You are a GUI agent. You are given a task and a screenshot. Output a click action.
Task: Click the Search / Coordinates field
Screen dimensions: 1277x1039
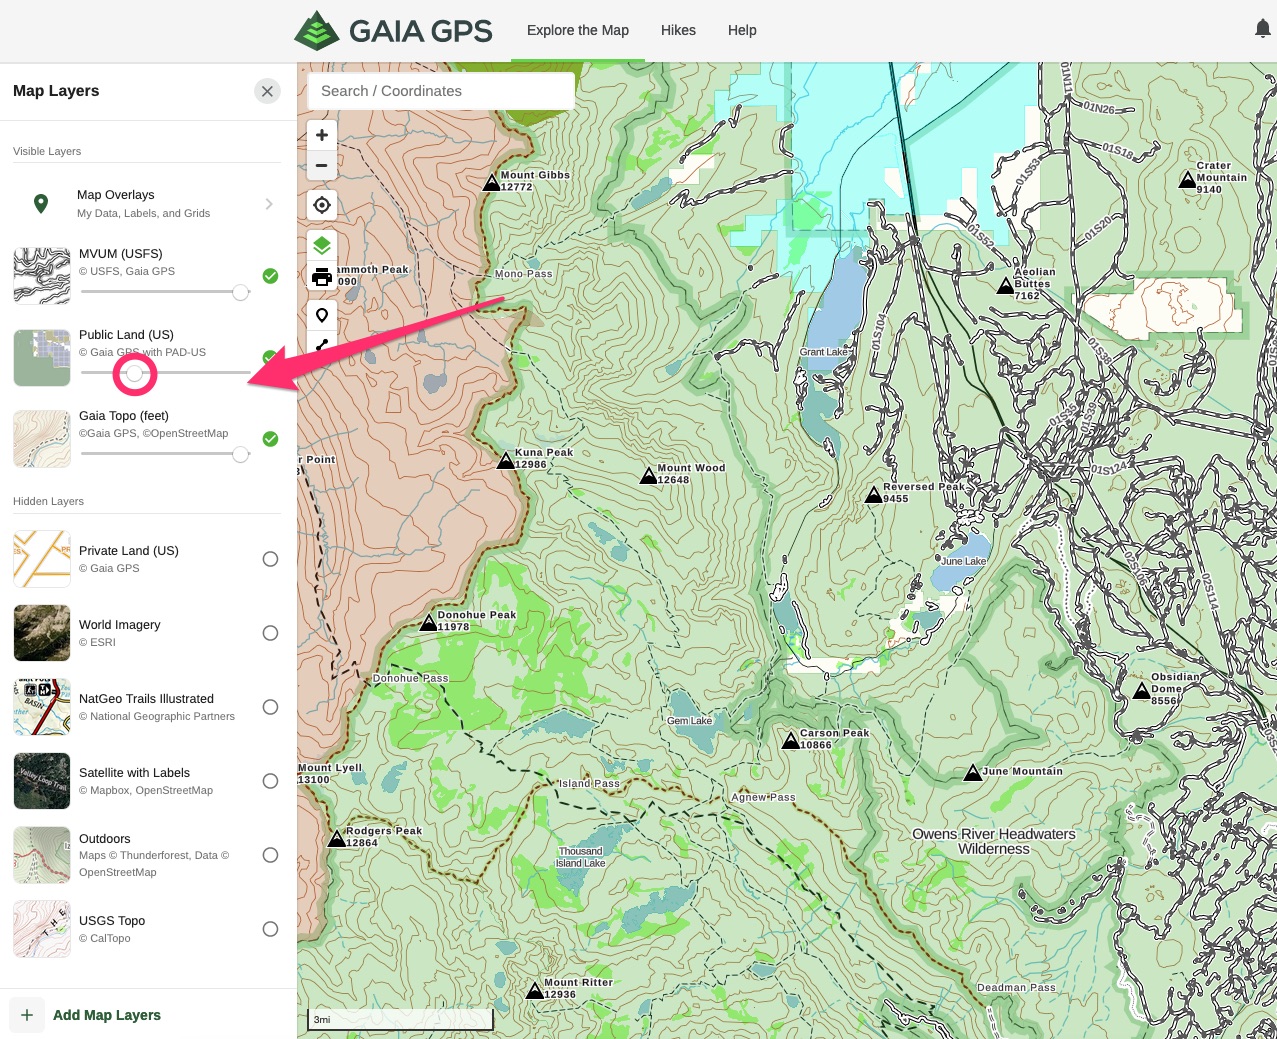pos(441,91)
